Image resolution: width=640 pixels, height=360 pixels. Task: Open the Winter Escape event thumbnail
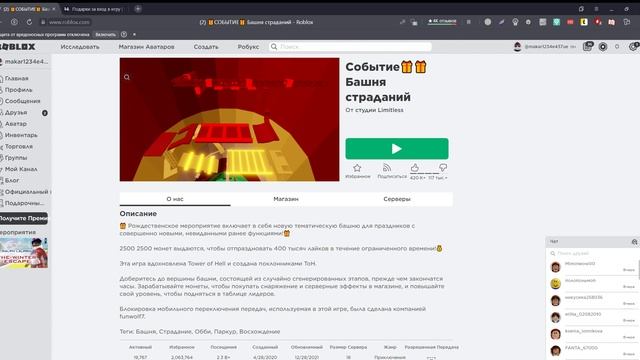[24, 253]
